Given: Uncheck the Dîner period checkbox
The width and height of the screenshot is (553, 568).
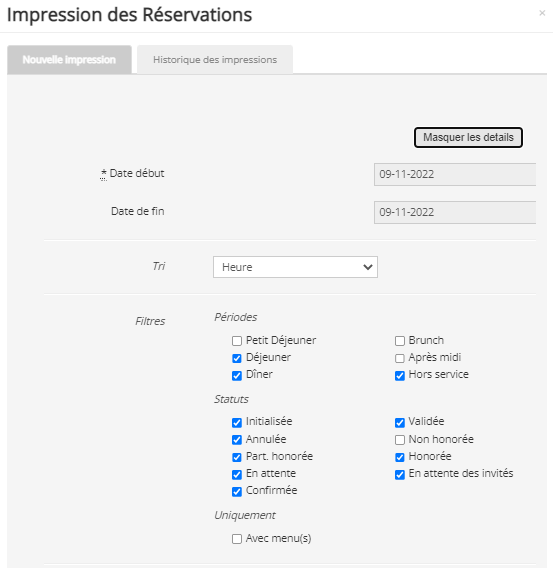Looking at the screenshot, I should (237, 376).
